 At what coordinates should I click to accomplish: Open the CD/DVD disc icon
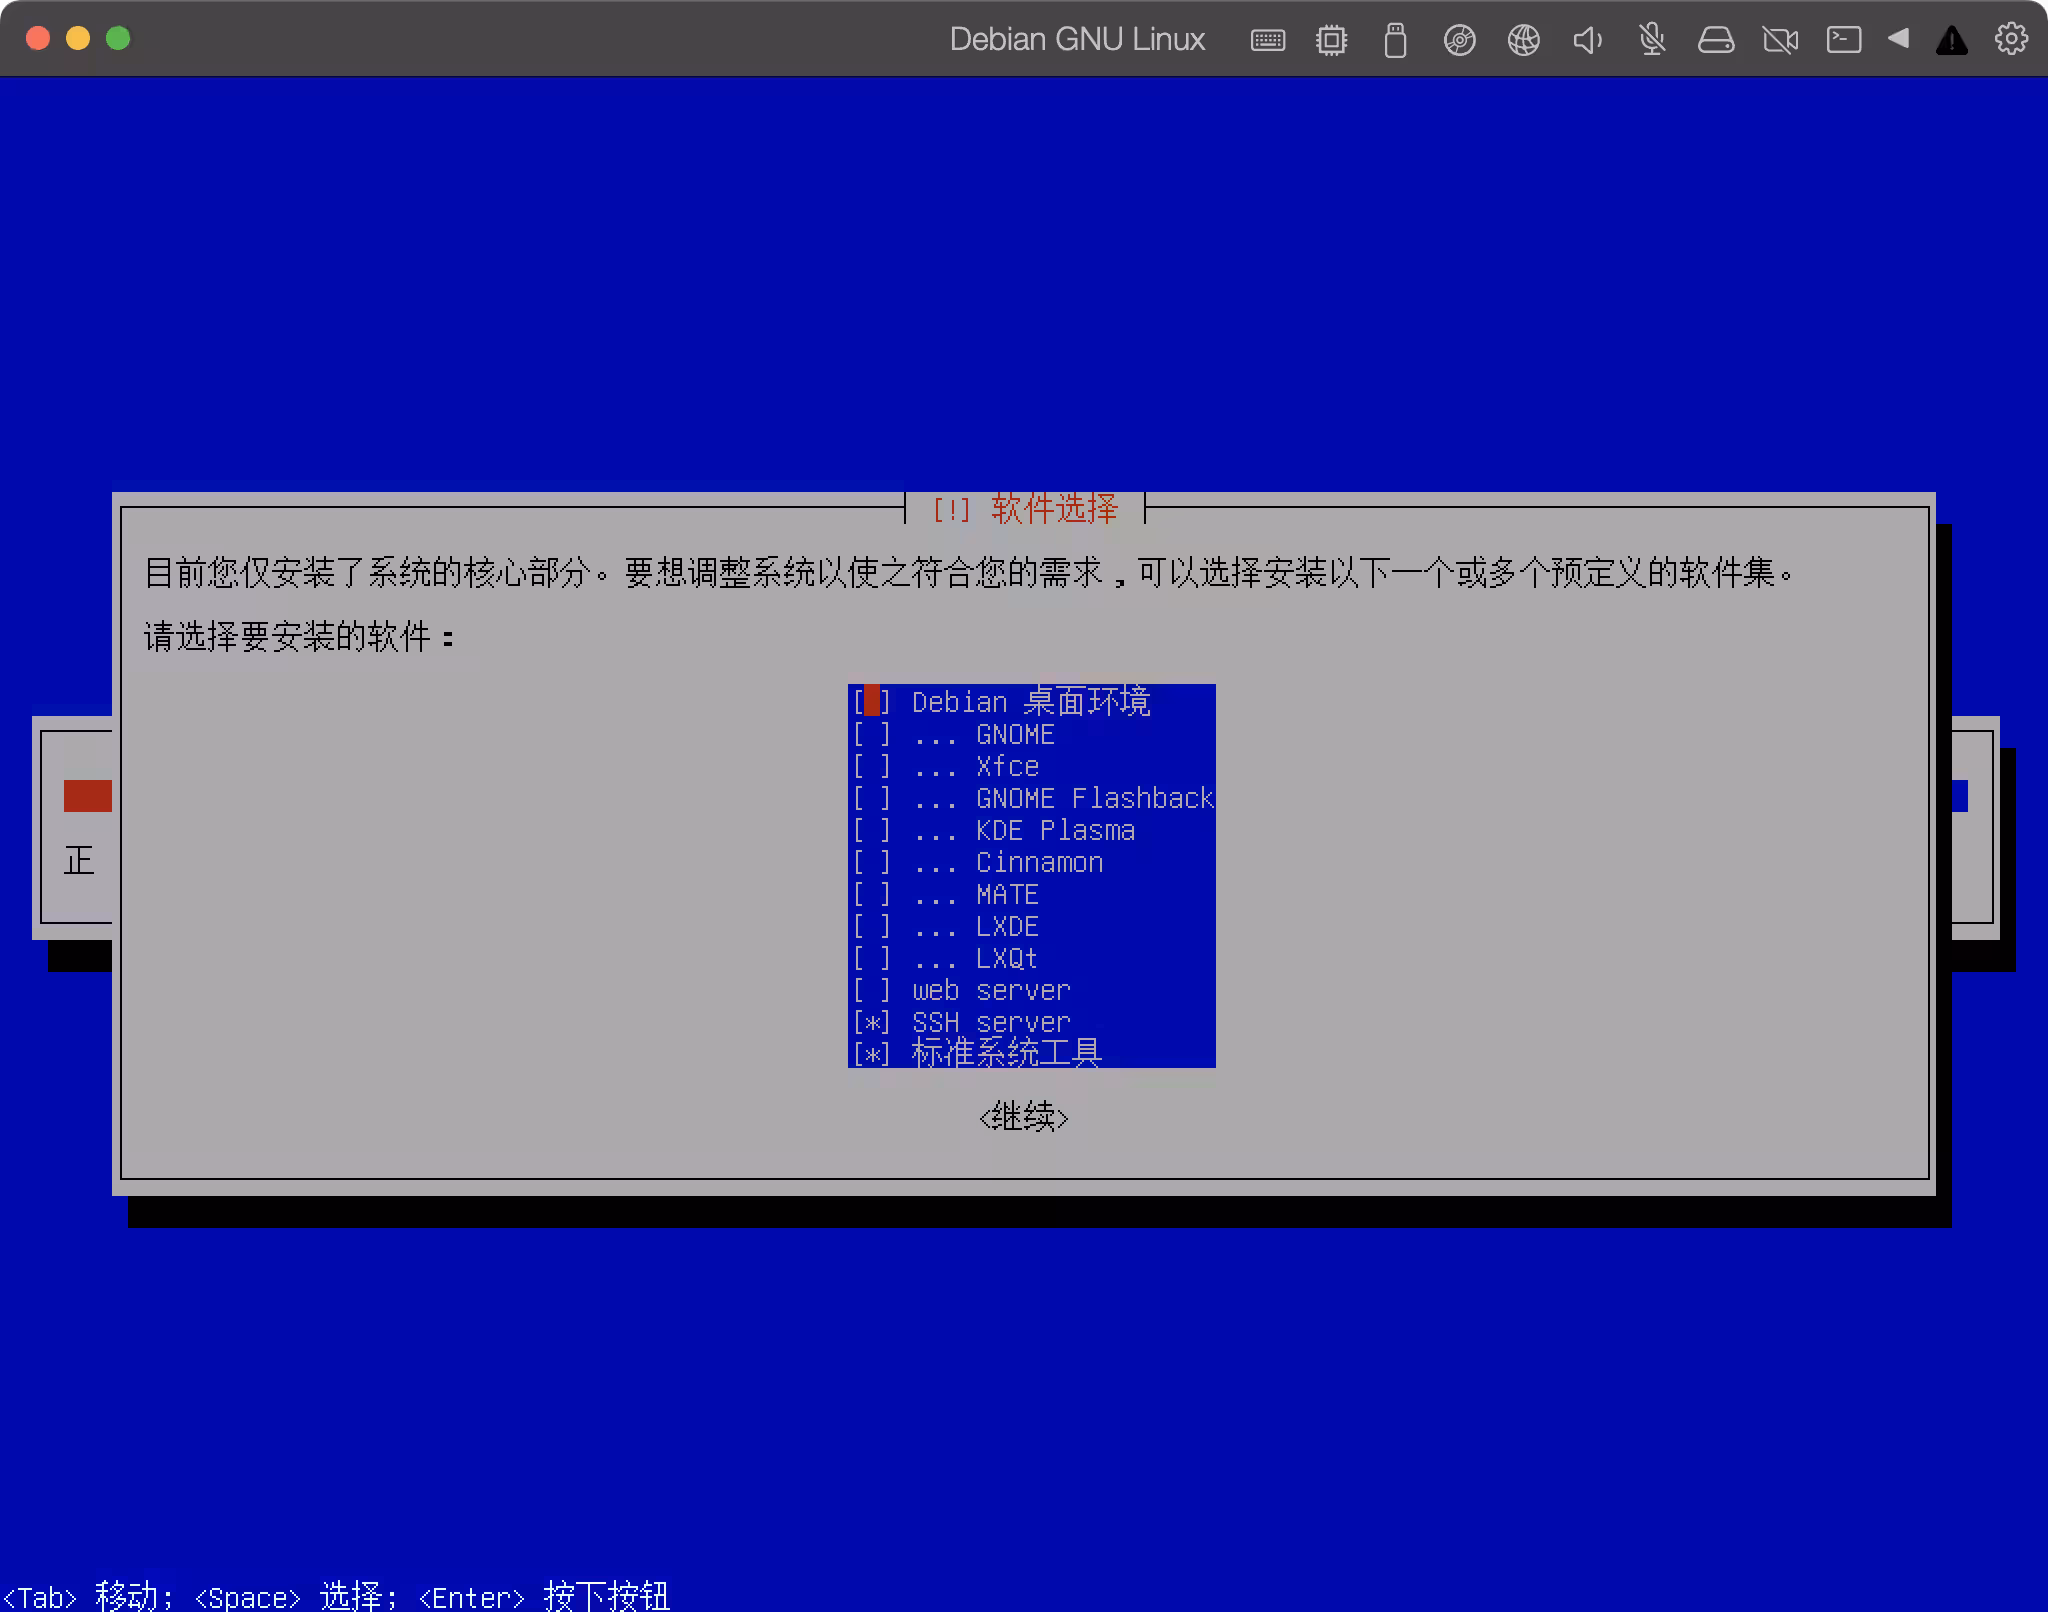pos(1459,40)
